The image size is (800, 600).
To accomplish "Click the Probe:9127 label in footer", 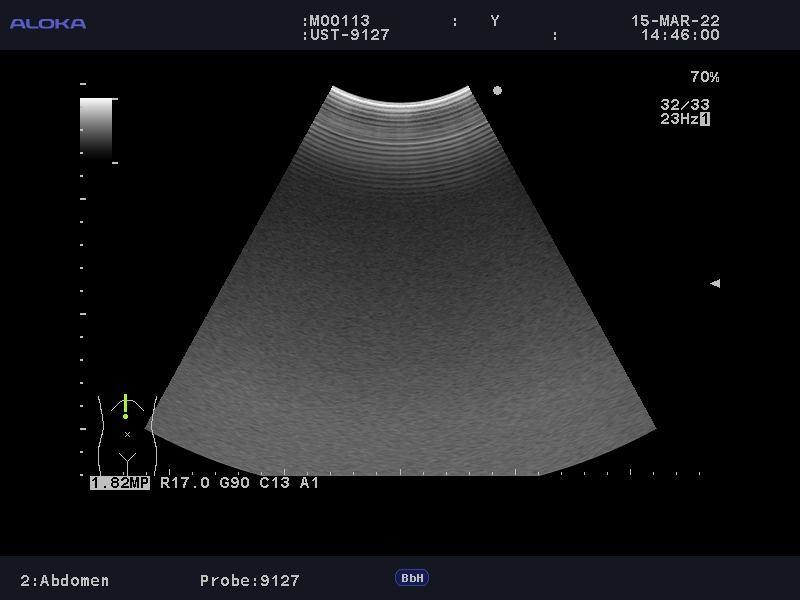I will 250,580.
